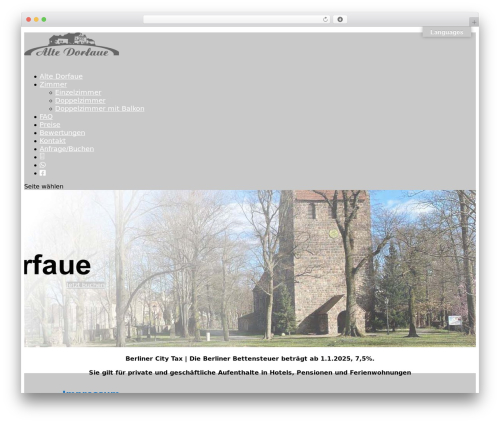Click the 'Sie gilt für private' text line
This screenshot has width=500, height=423.
coord(250,373)
